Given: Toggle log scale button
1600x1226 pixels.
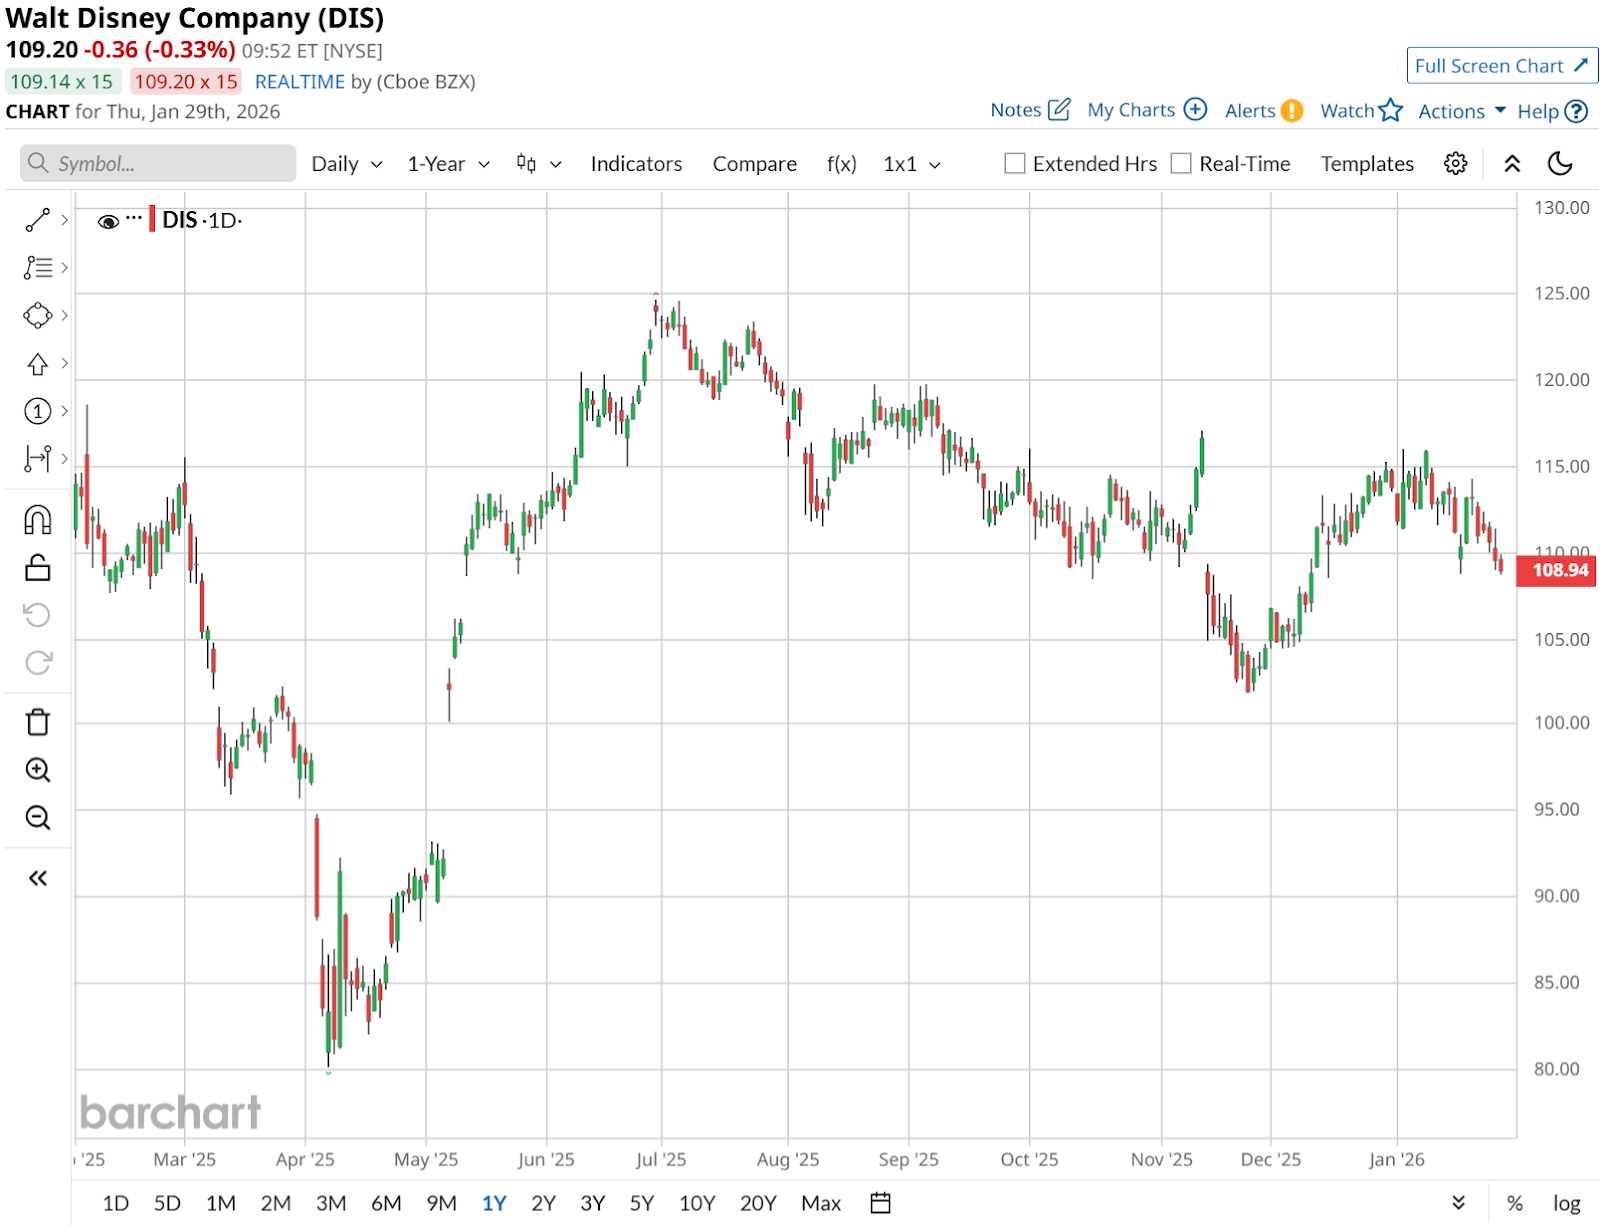Looking at the screenshot, I should 1566,1203.
